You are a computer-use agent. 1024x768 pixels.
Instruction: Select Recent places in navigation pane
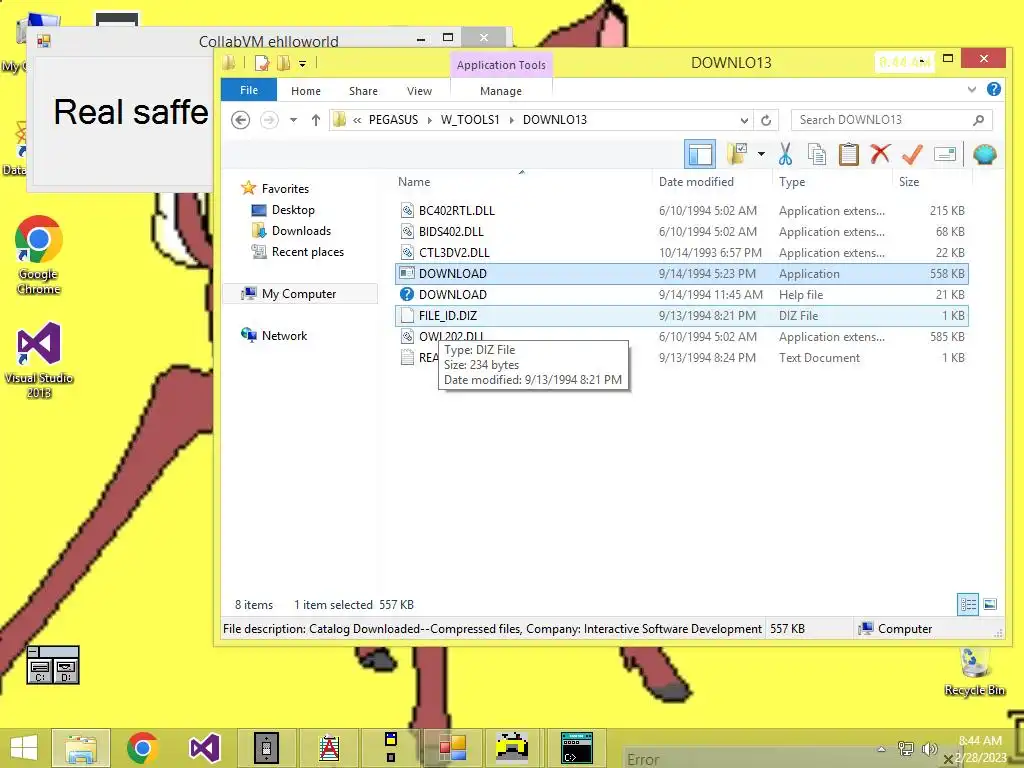(307, 252)
